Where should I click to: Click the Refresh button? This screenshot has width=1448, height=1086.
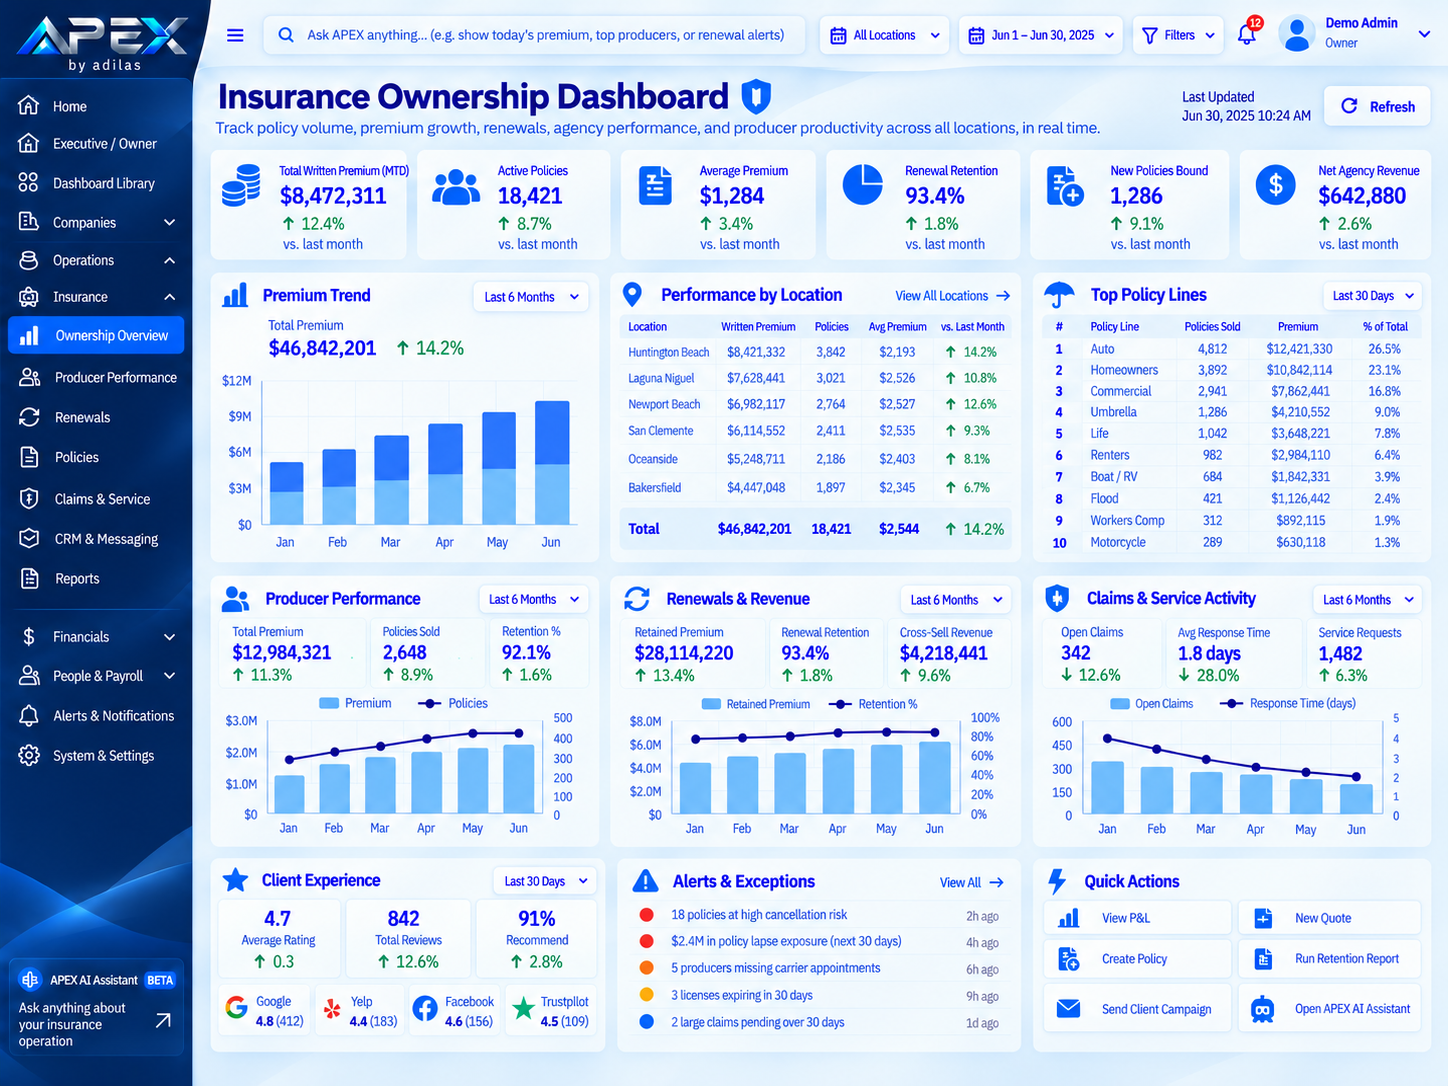click(x=1377, y=106)
